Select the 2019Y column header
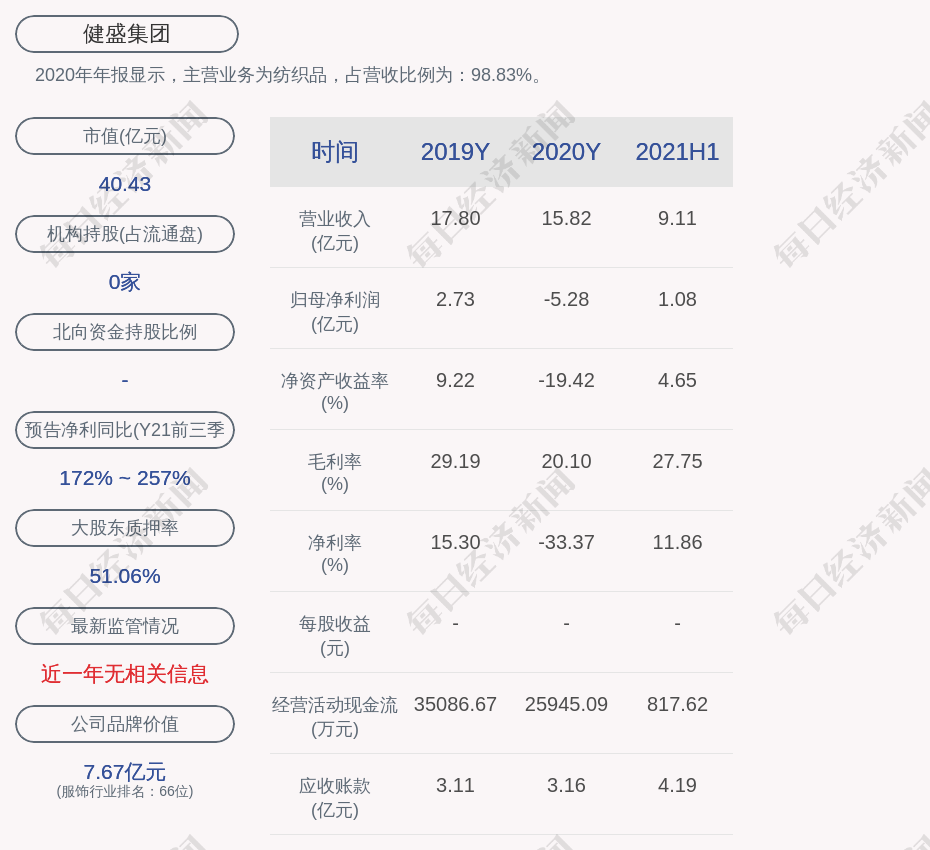 click(455, 152)
